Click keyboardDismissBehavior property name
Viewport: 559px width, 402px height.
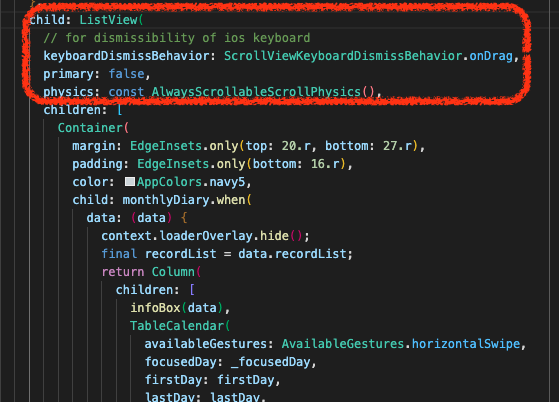pos(127,56)
